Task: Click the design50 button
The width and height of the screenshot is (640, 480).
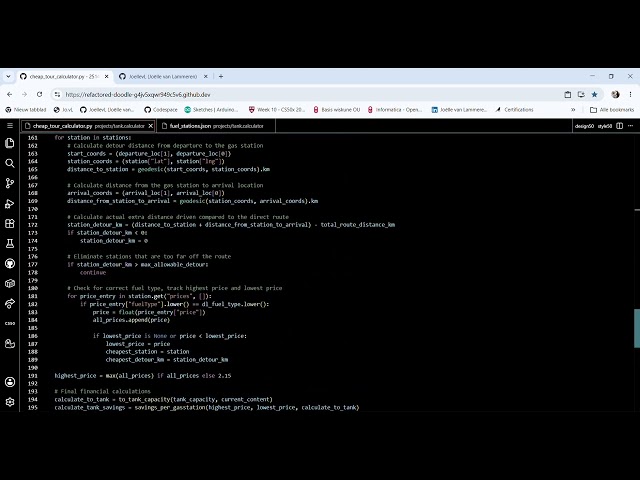Action: click(584, 126)
